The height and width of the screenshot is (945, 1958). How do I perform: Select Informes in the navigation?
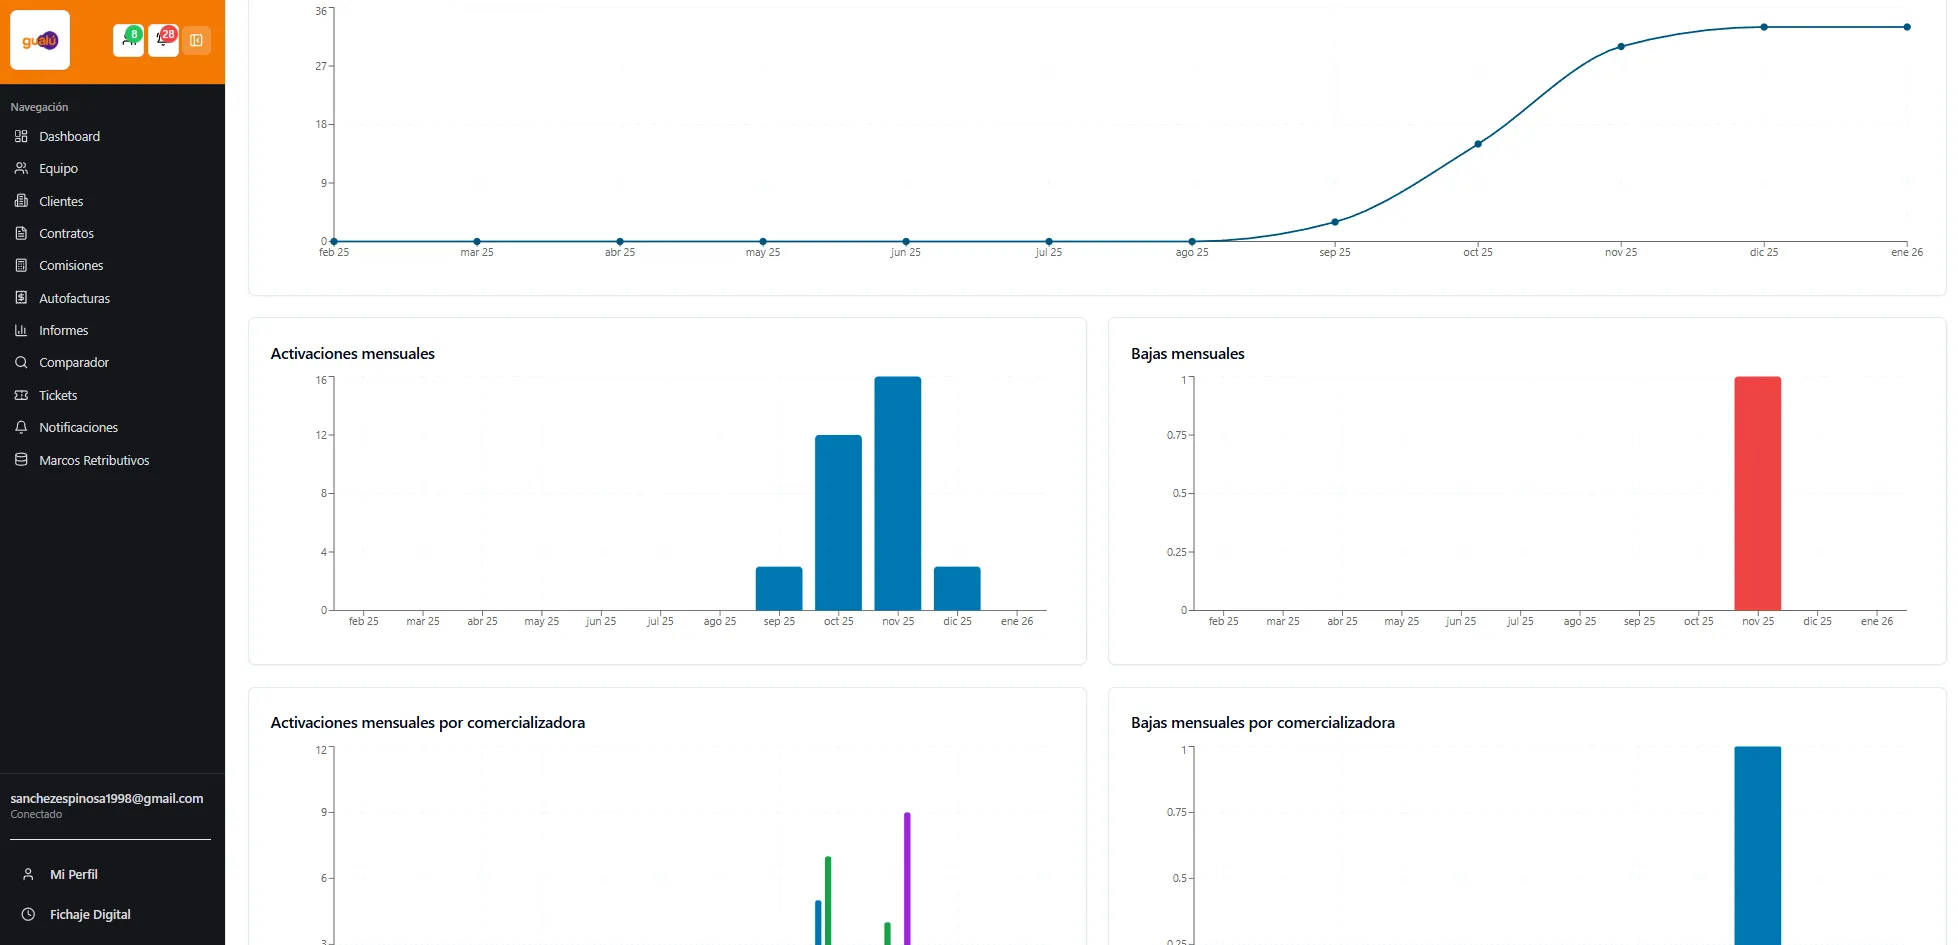point(63,331)
